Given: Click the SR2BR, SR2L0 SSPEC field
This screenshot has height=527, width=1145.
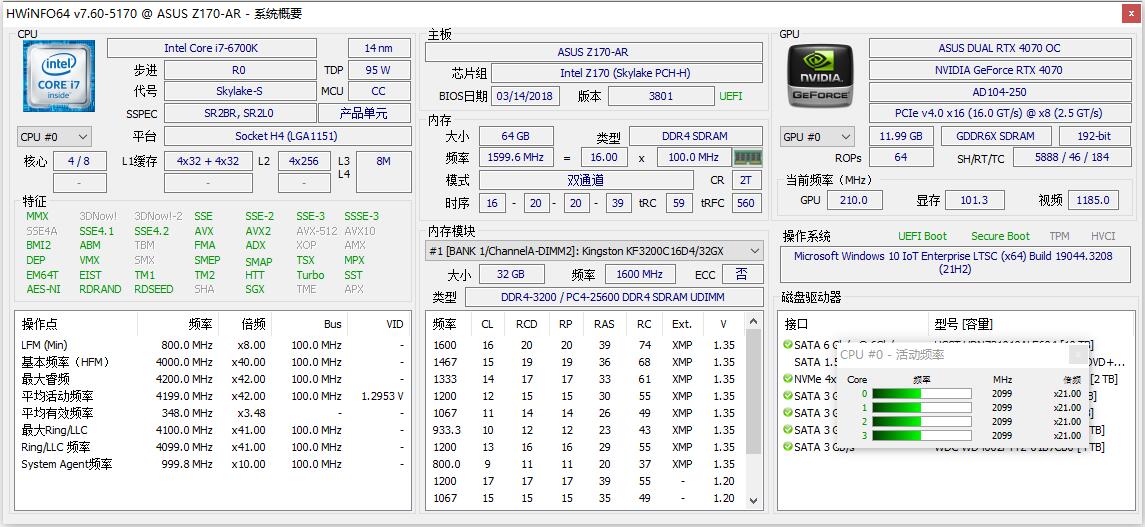Looking at the screenshot, I should [x=240, y=113].
